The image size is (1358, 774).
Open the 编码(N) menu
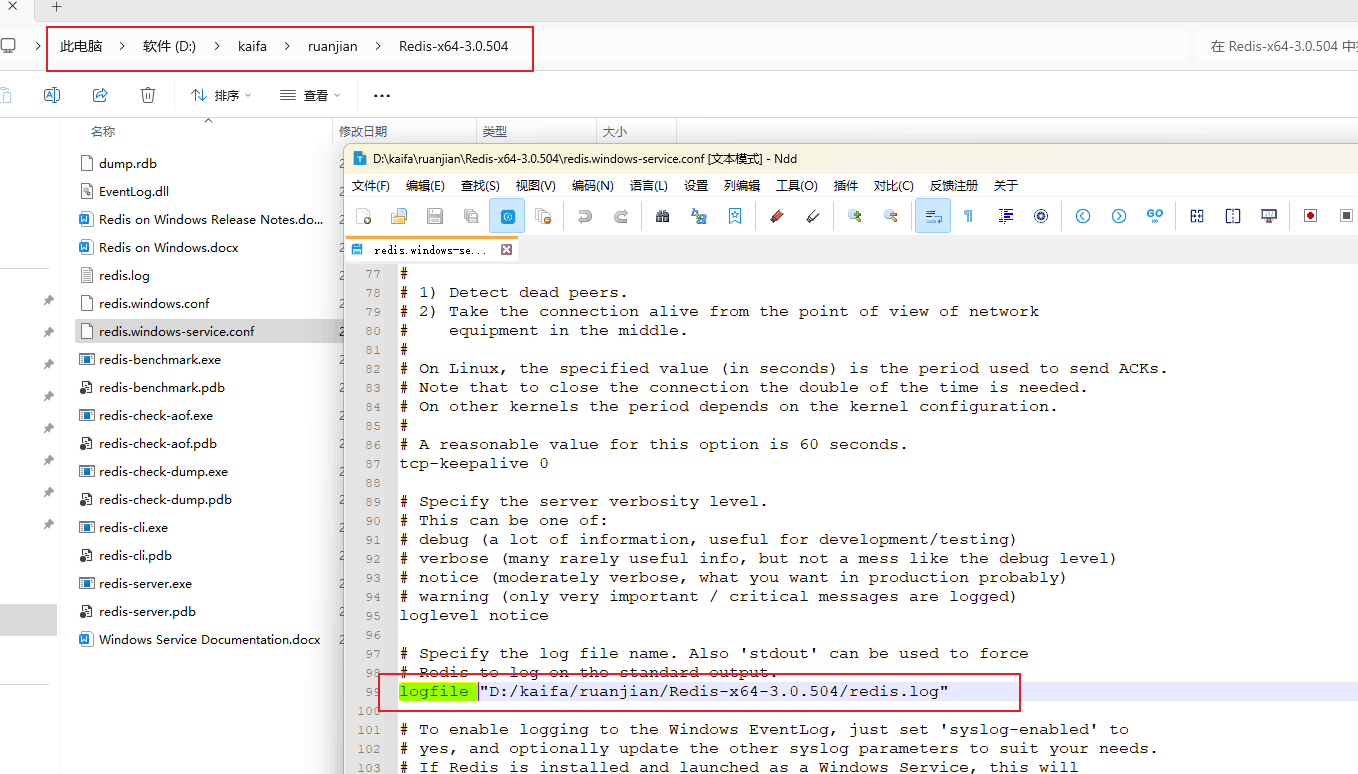point(592,185)
